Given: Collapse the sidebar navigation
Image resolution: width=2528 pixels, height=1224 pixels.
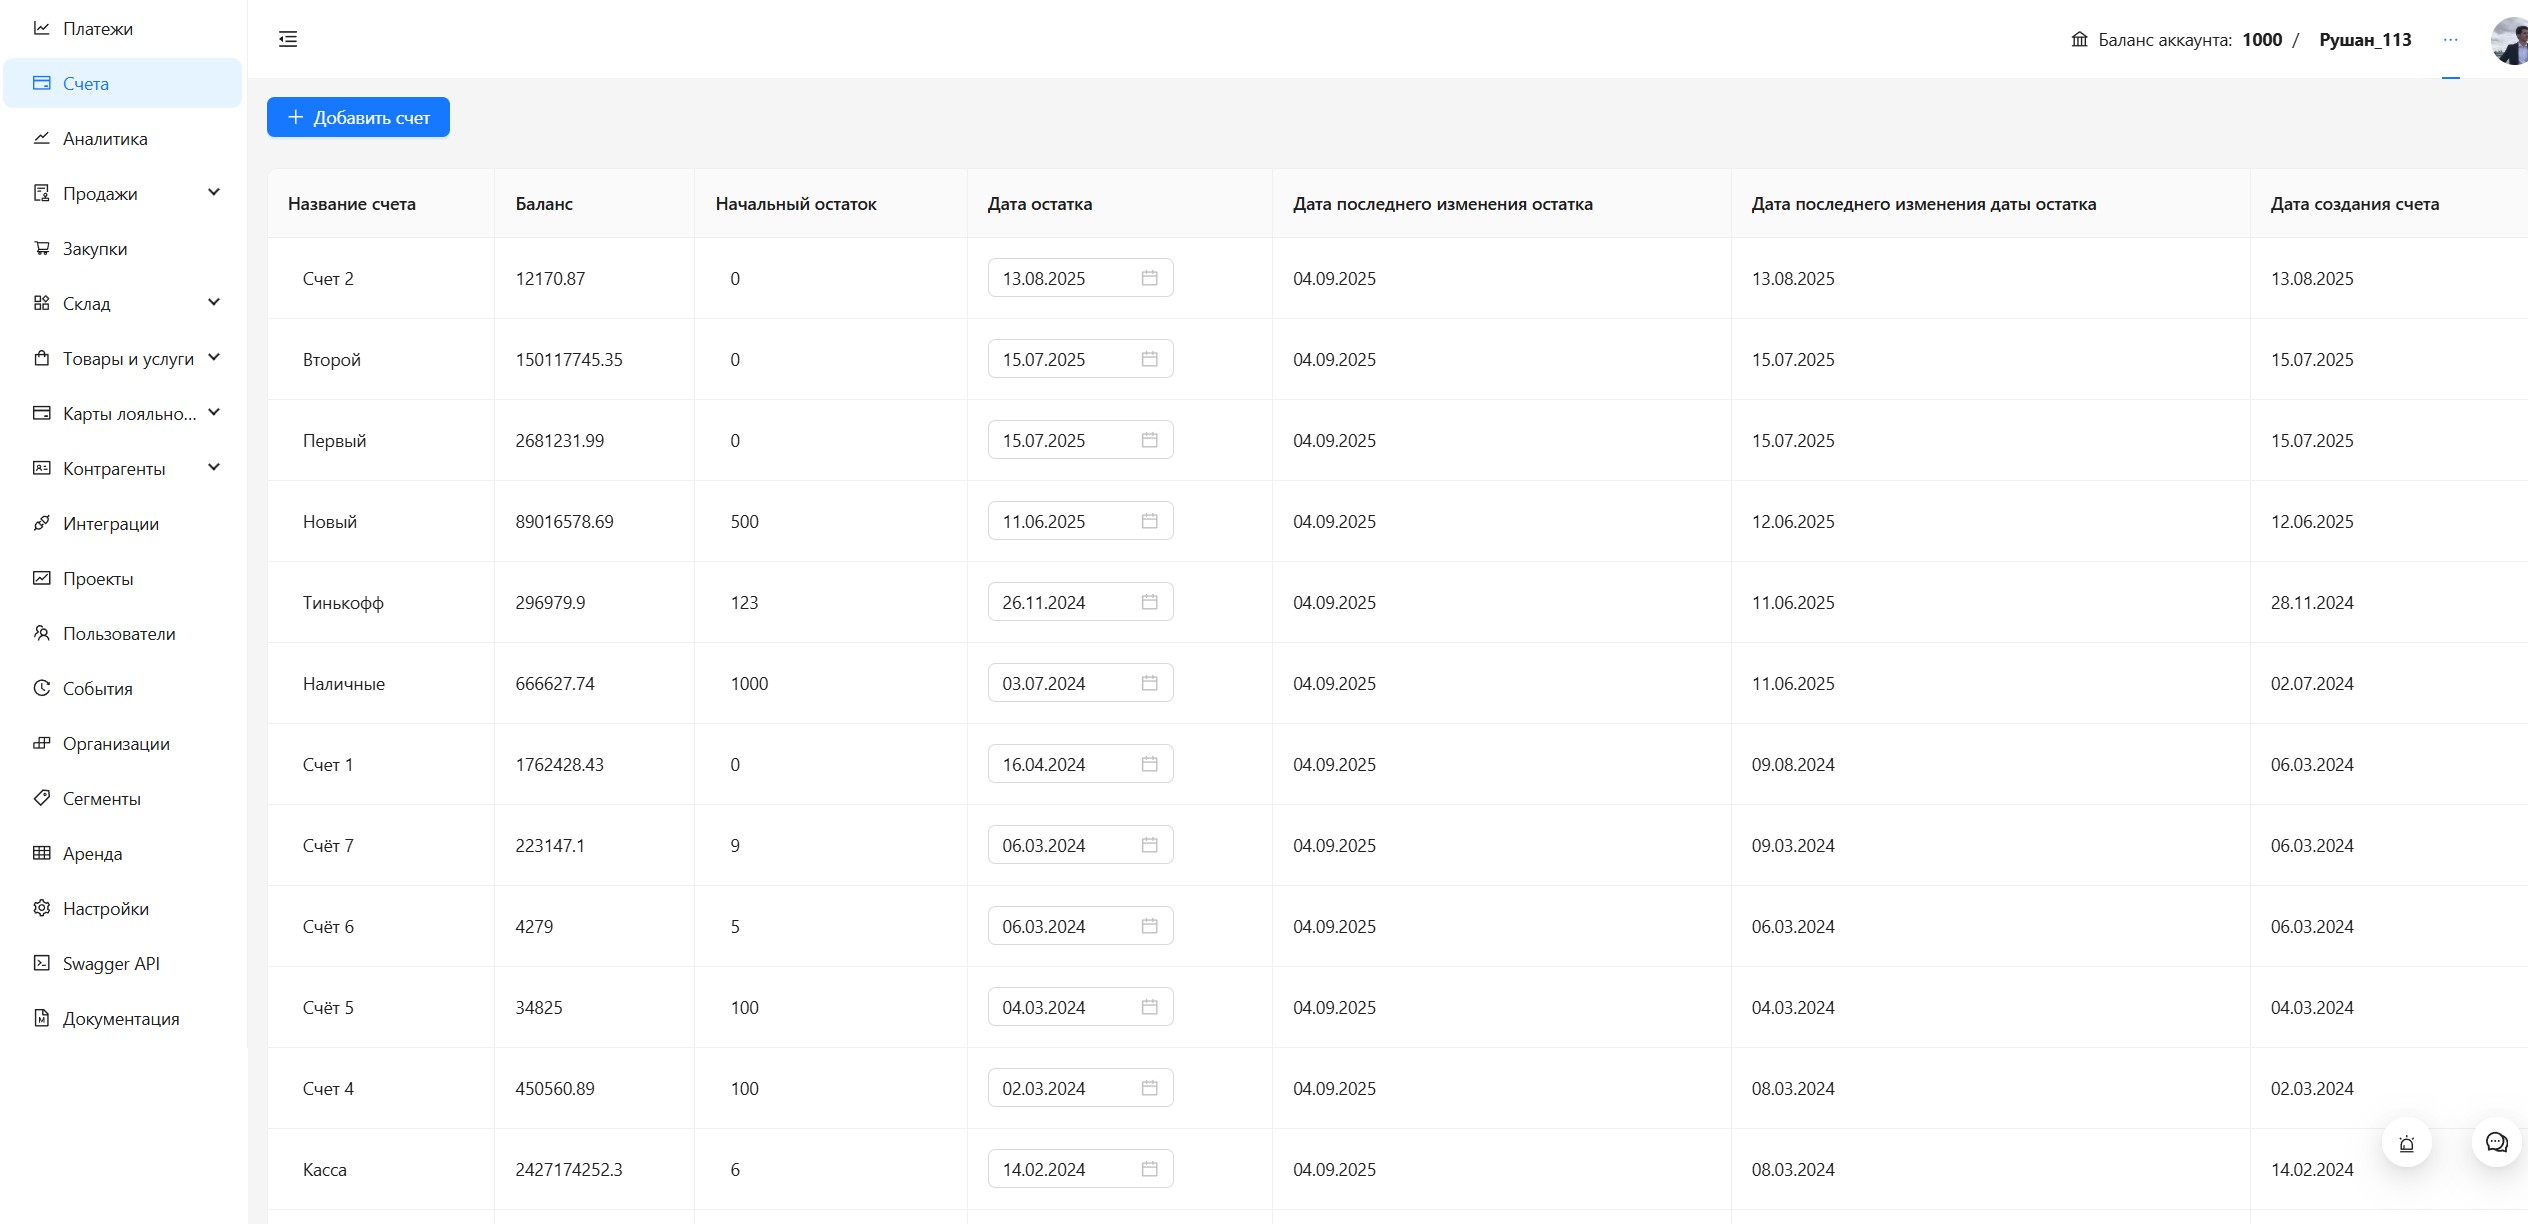Looking at the screenshot, I should [x=288, y=39].
